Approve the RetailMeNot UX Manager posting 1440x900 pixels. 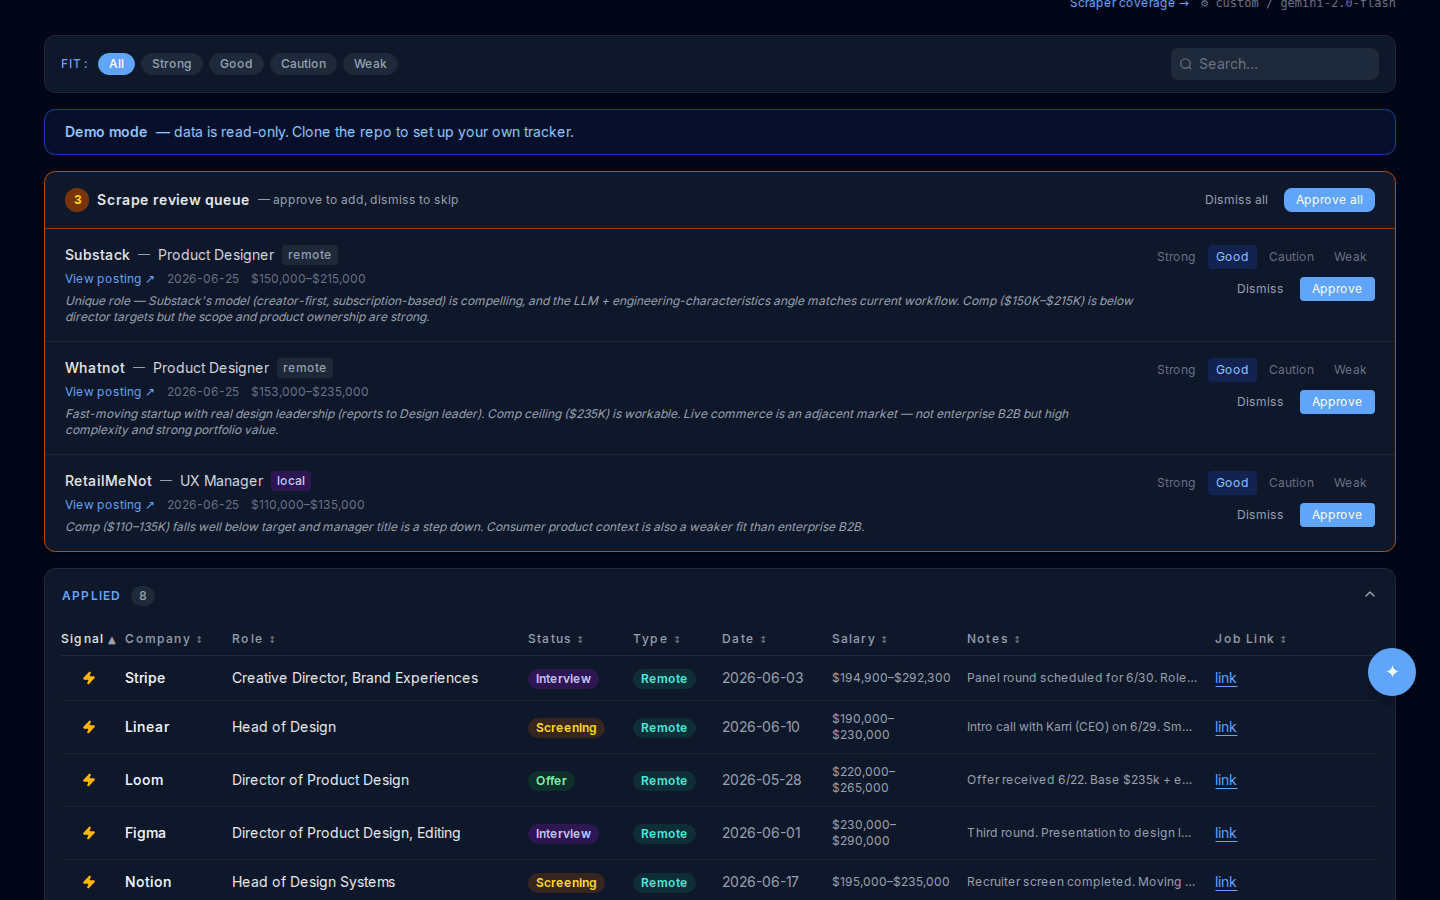(x=1337, y=515)
